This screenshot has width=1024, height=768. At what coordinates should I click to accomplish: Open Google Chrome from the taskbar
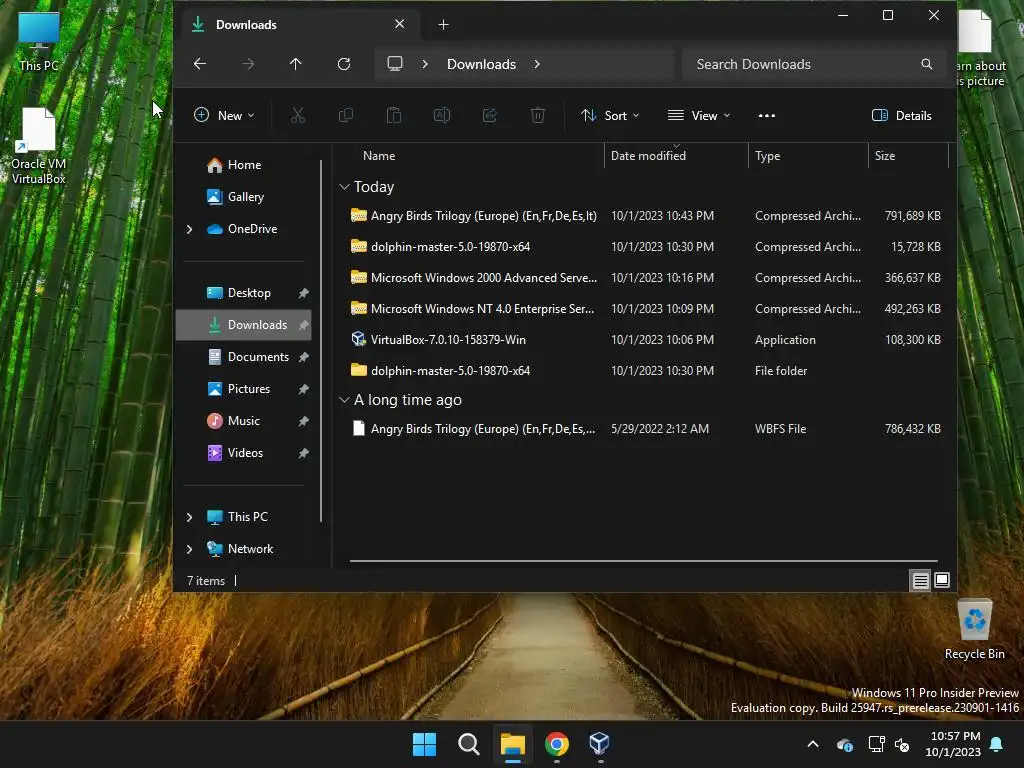pos(557,744)
